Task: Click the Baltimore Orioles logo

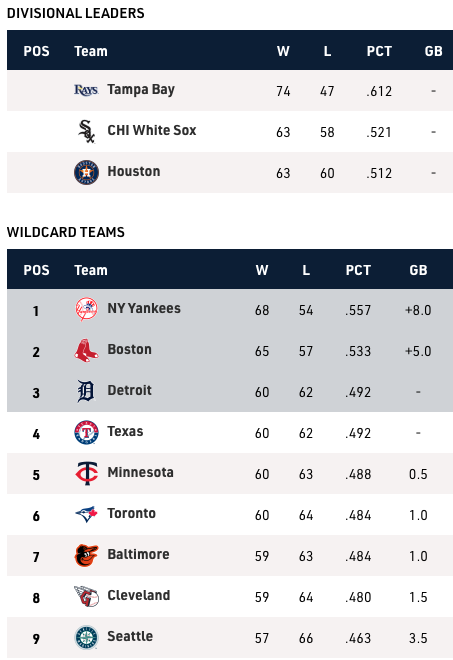Action: [86, 555]
